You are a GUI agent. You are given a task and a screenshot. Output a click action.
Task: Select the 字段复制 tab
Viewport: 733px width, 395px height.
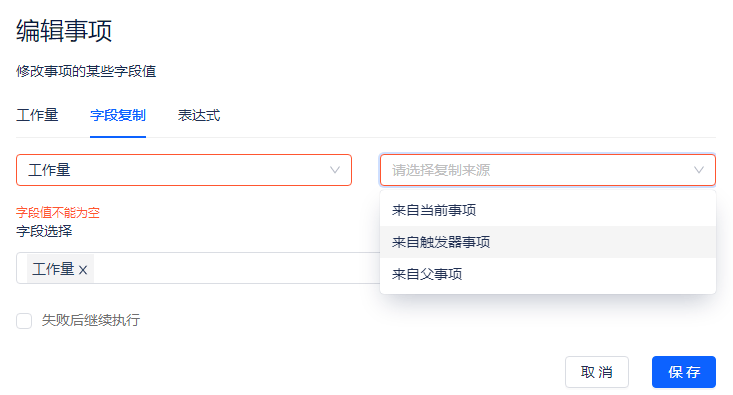pos(118,115)
